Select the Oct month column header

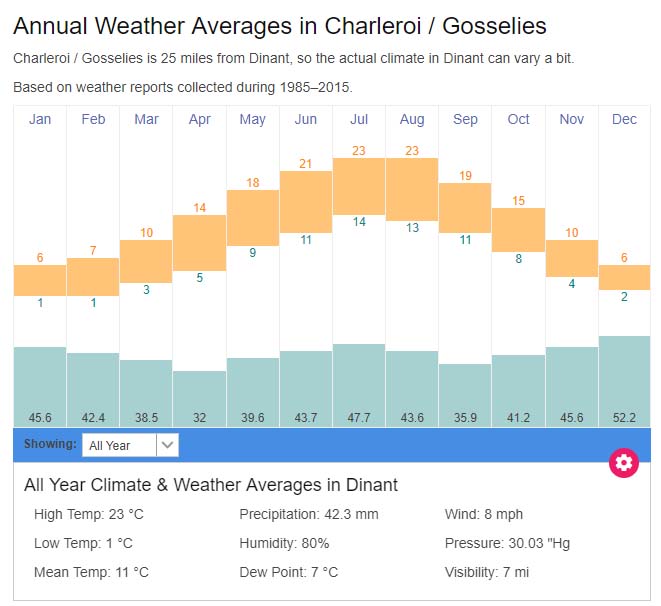518,119
